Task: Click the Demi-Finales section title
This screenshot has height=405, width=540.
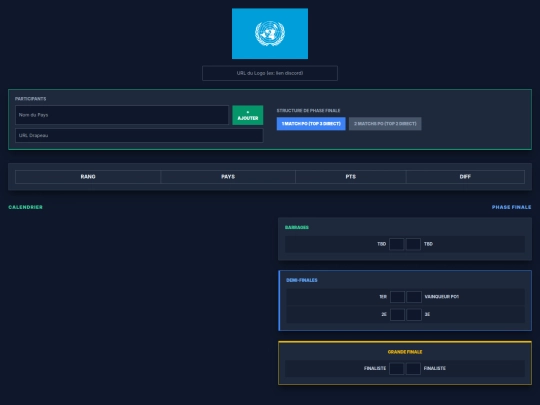Action: pyautogui.click(x=302, y=280)
